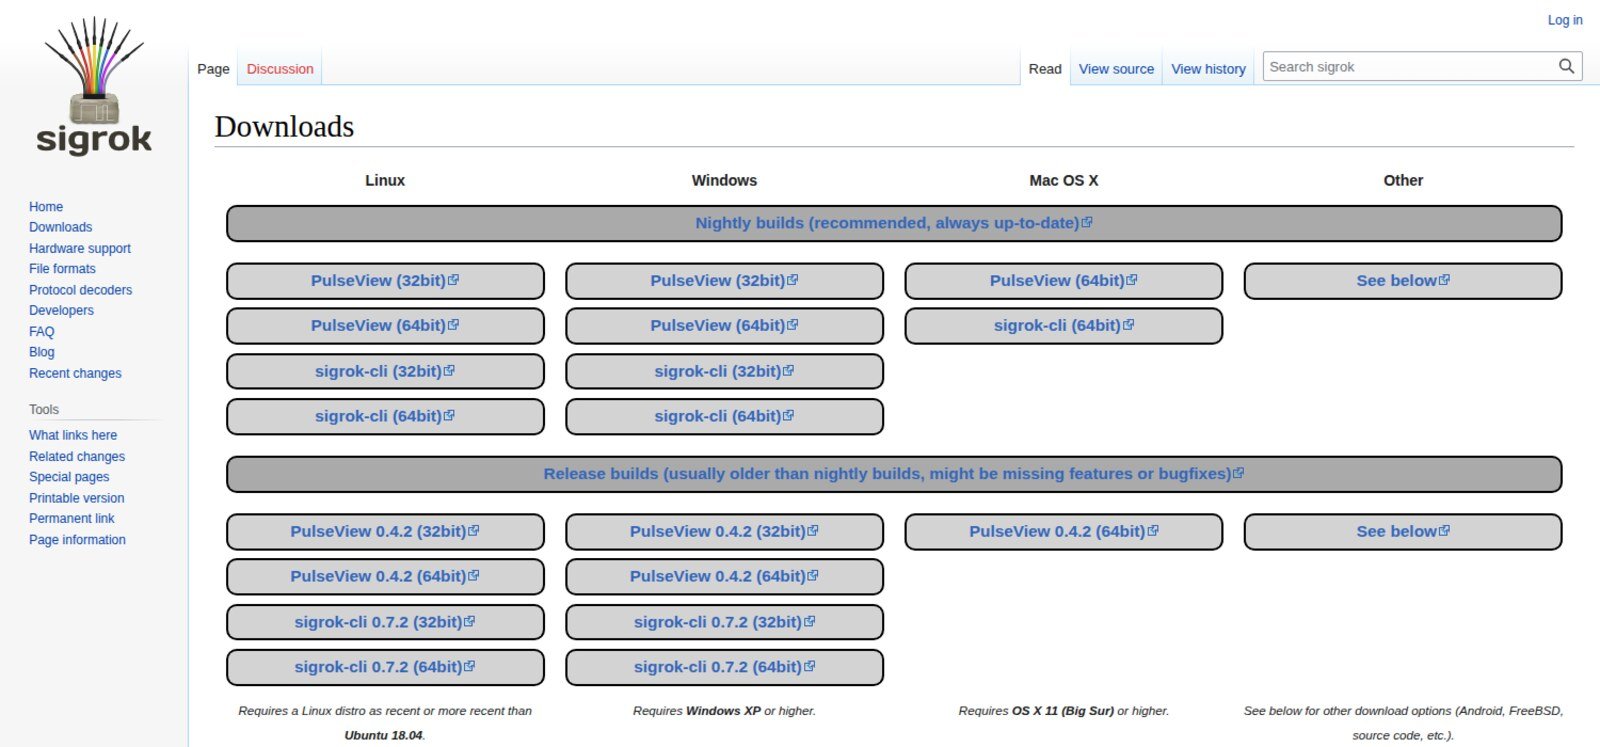
Task: Click external-link icon on Nightly builds banner
Action: pos(1087,222)
